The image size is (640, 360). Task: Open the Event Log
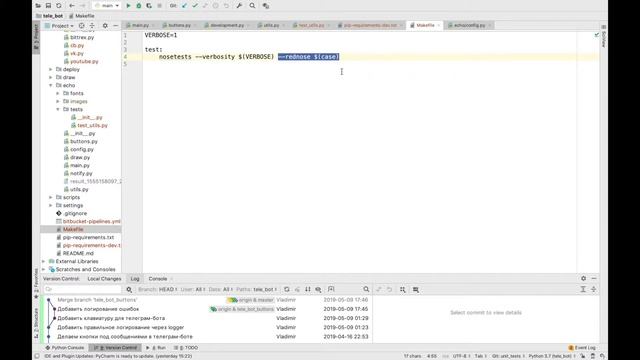point(582,348)
